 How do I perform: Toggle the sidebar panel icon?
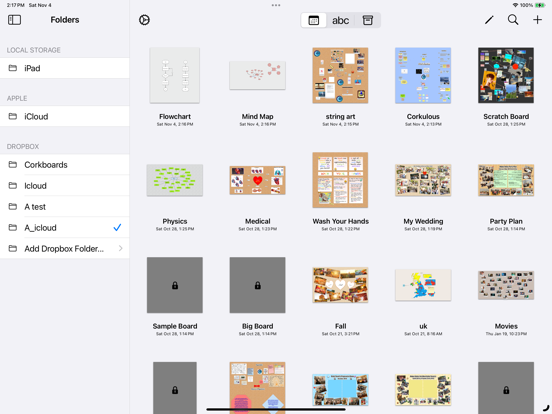(14, 20)
